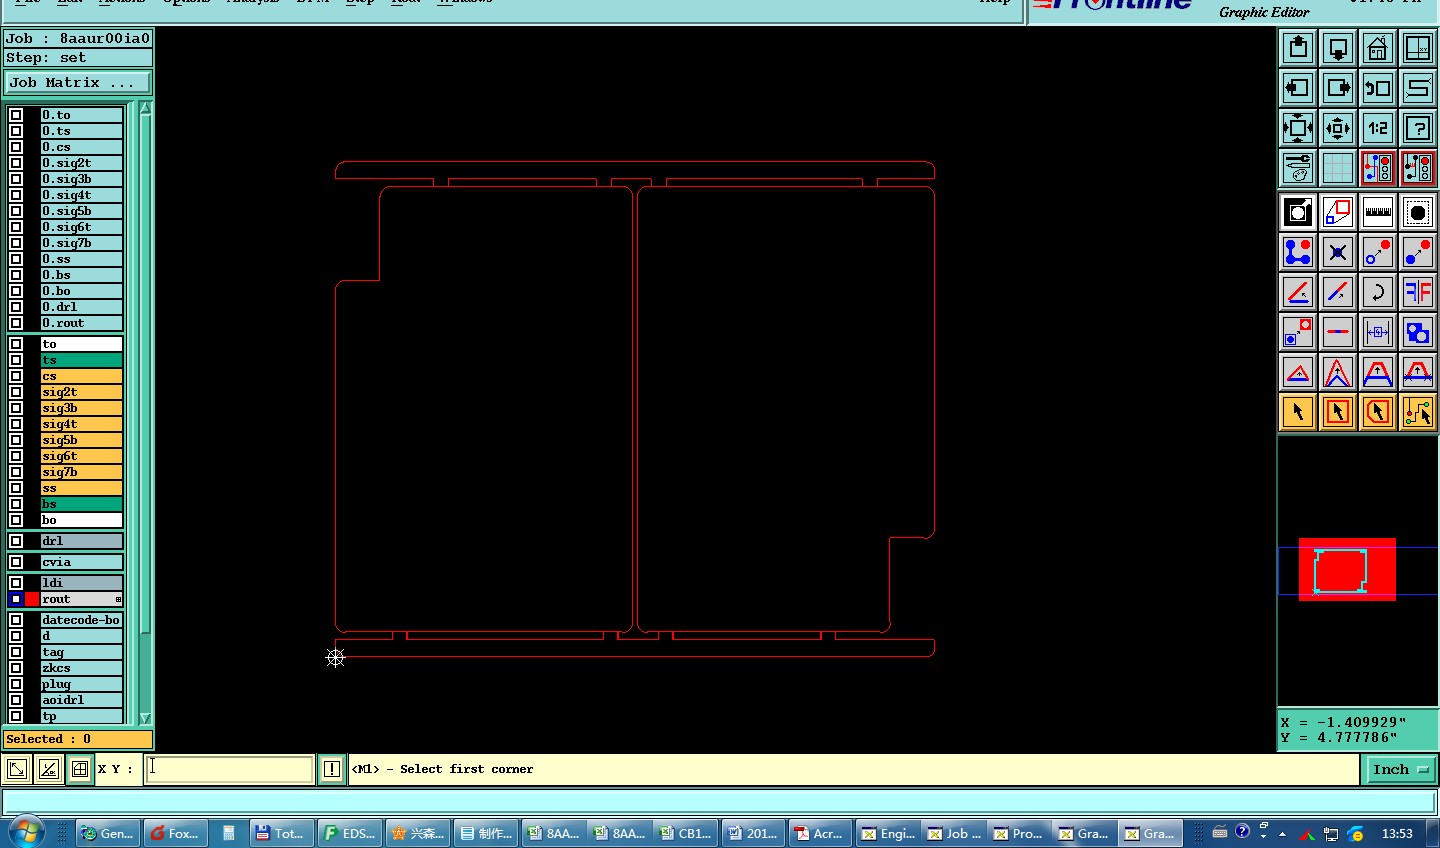Image resolution: width=1440 pixels, height=848 pixels.
Task: Click the white feature highlight icon on black
Action: pos(1298,212)
